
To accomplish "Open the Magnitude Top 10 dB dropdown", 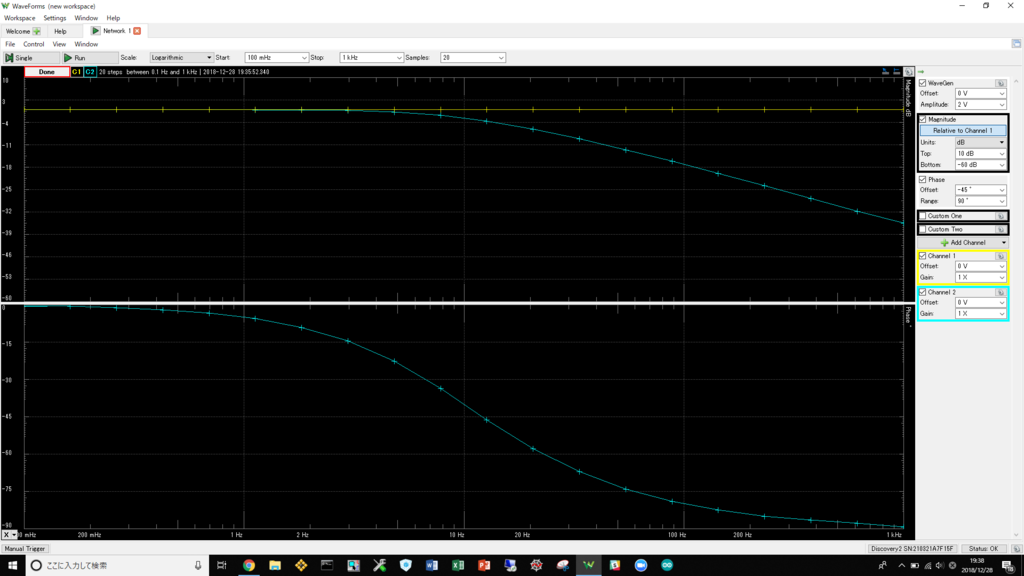I will [980, 153].
